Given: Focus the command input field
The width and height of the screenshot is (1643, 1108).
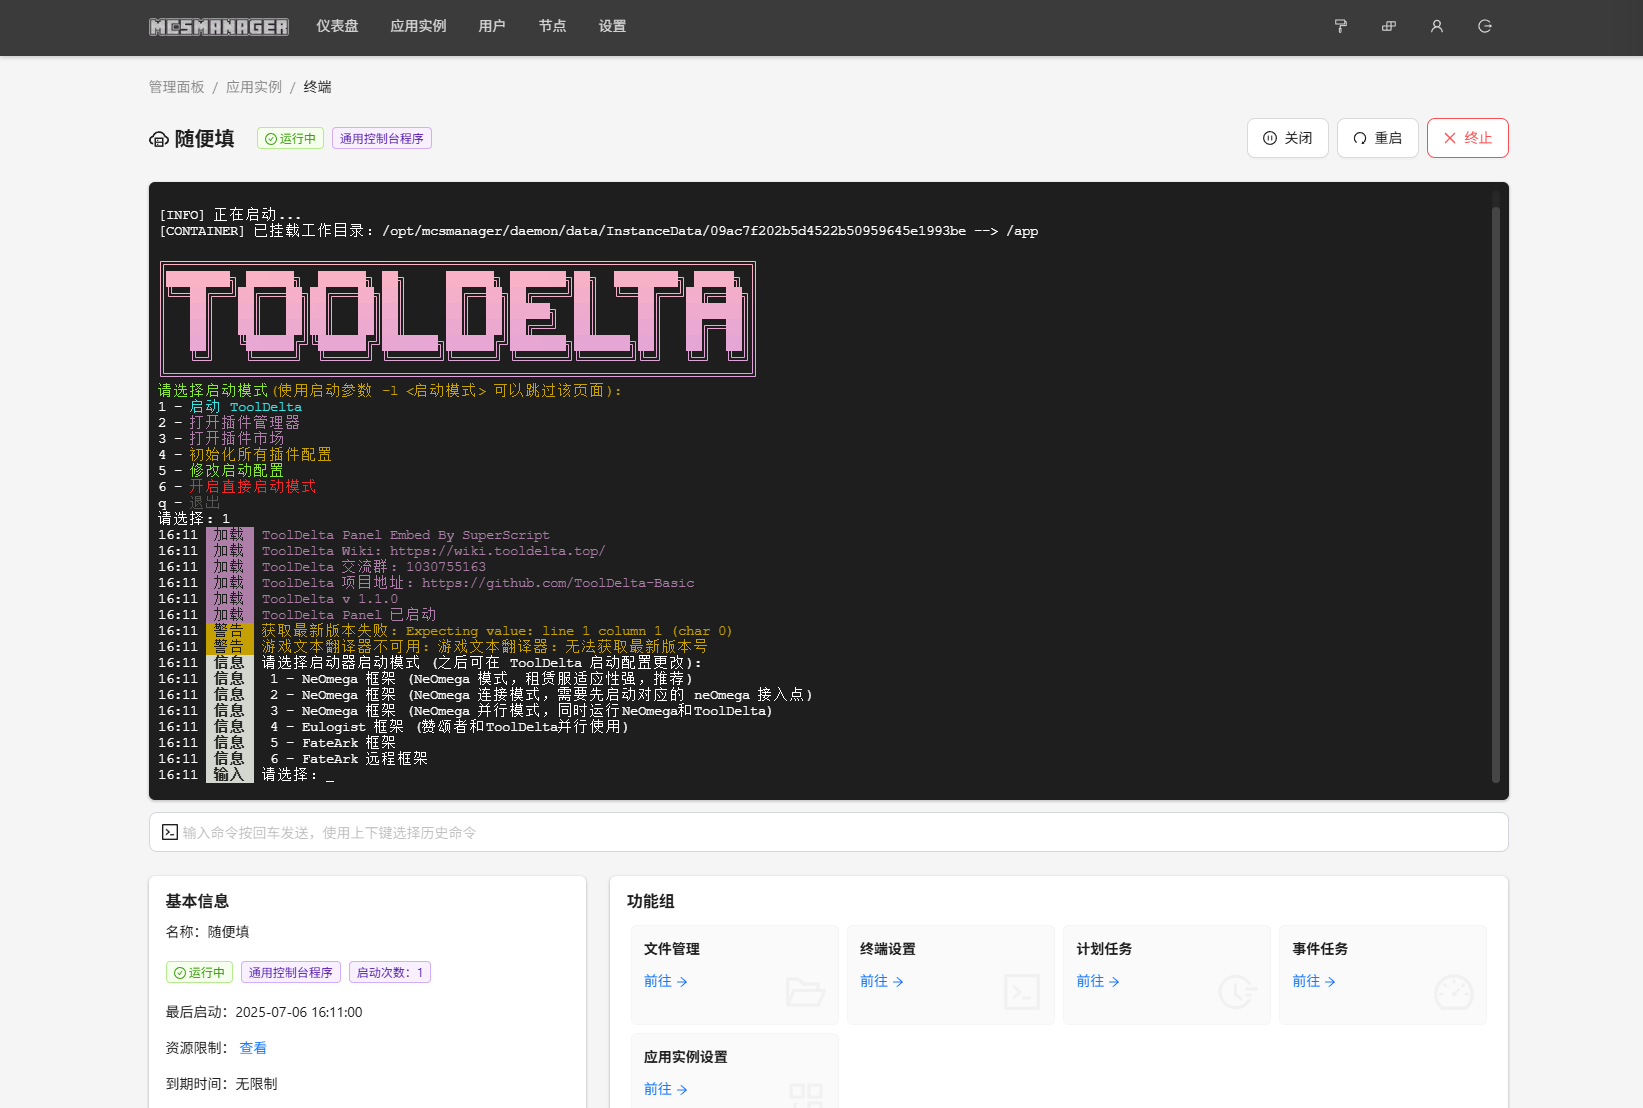Looking at the screenshot, I should click(x=830, y=832).
